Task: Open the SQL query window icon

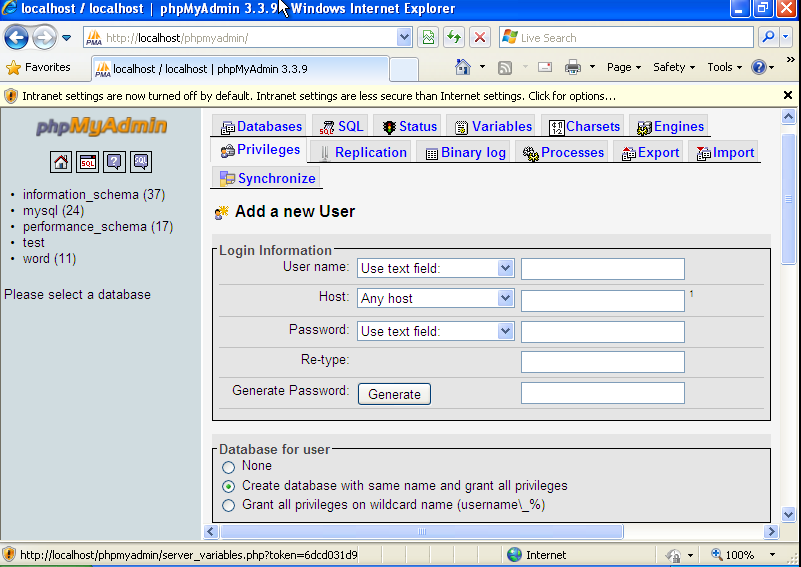Action: click(x=88, y=161)
